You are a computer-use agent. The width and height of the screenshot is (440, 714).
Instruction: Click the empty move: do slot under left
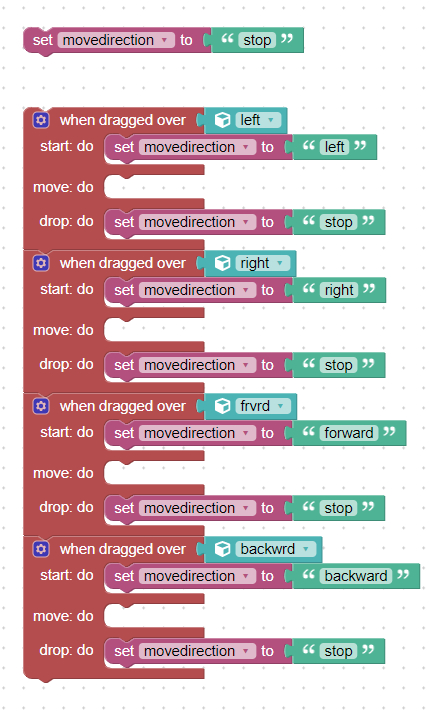(153, 187)
